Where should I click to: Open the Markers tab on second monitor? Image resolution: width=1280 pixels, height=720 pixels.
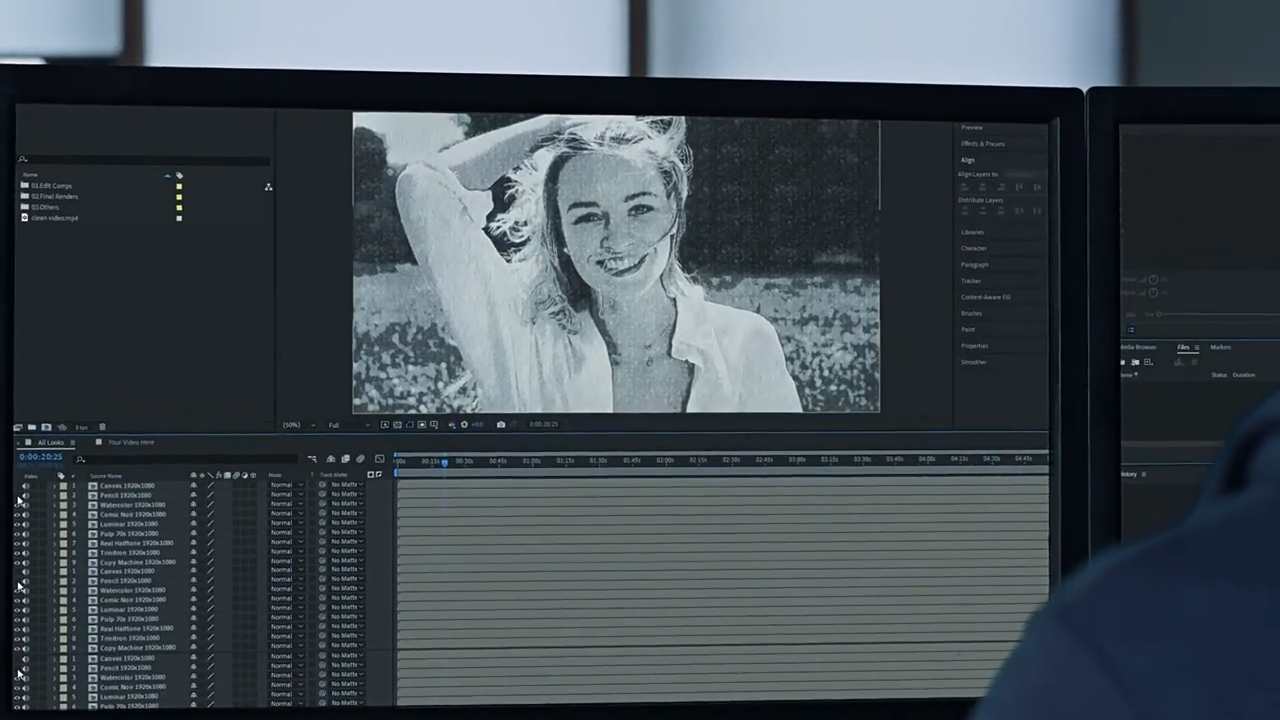[x=1221, y=347]
